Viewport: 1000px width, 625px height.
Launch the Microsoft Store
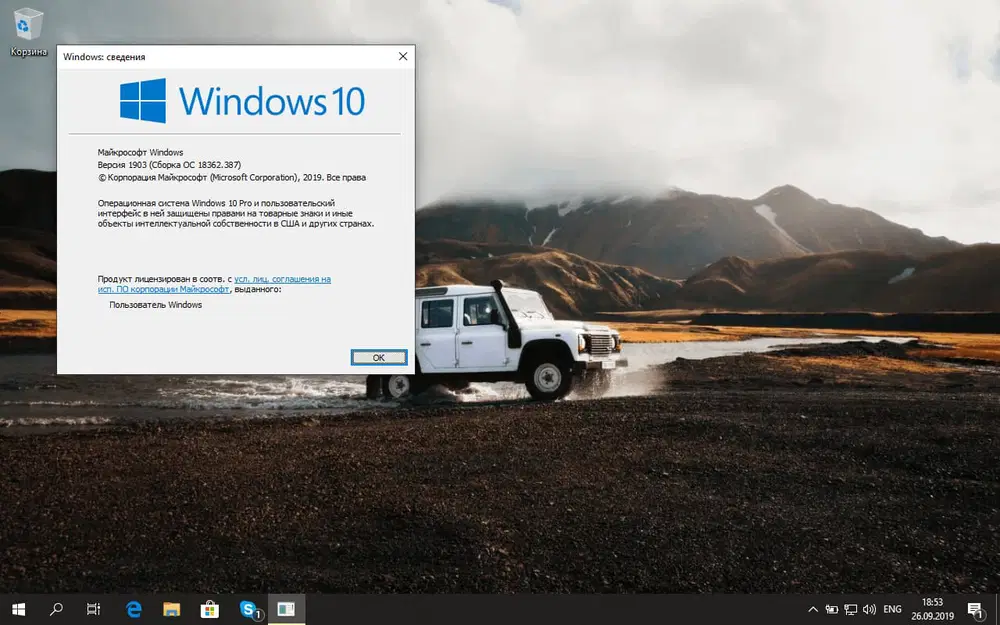(210, 608)
